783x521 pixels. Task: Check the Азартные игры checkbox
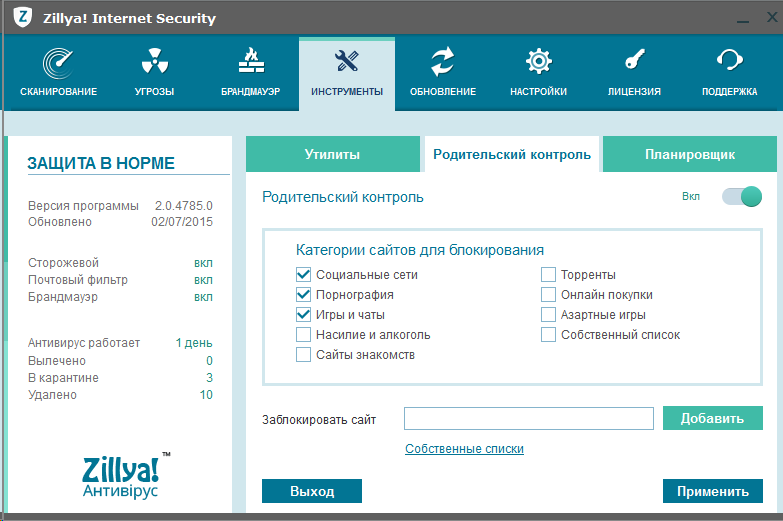tap(548, 315)
